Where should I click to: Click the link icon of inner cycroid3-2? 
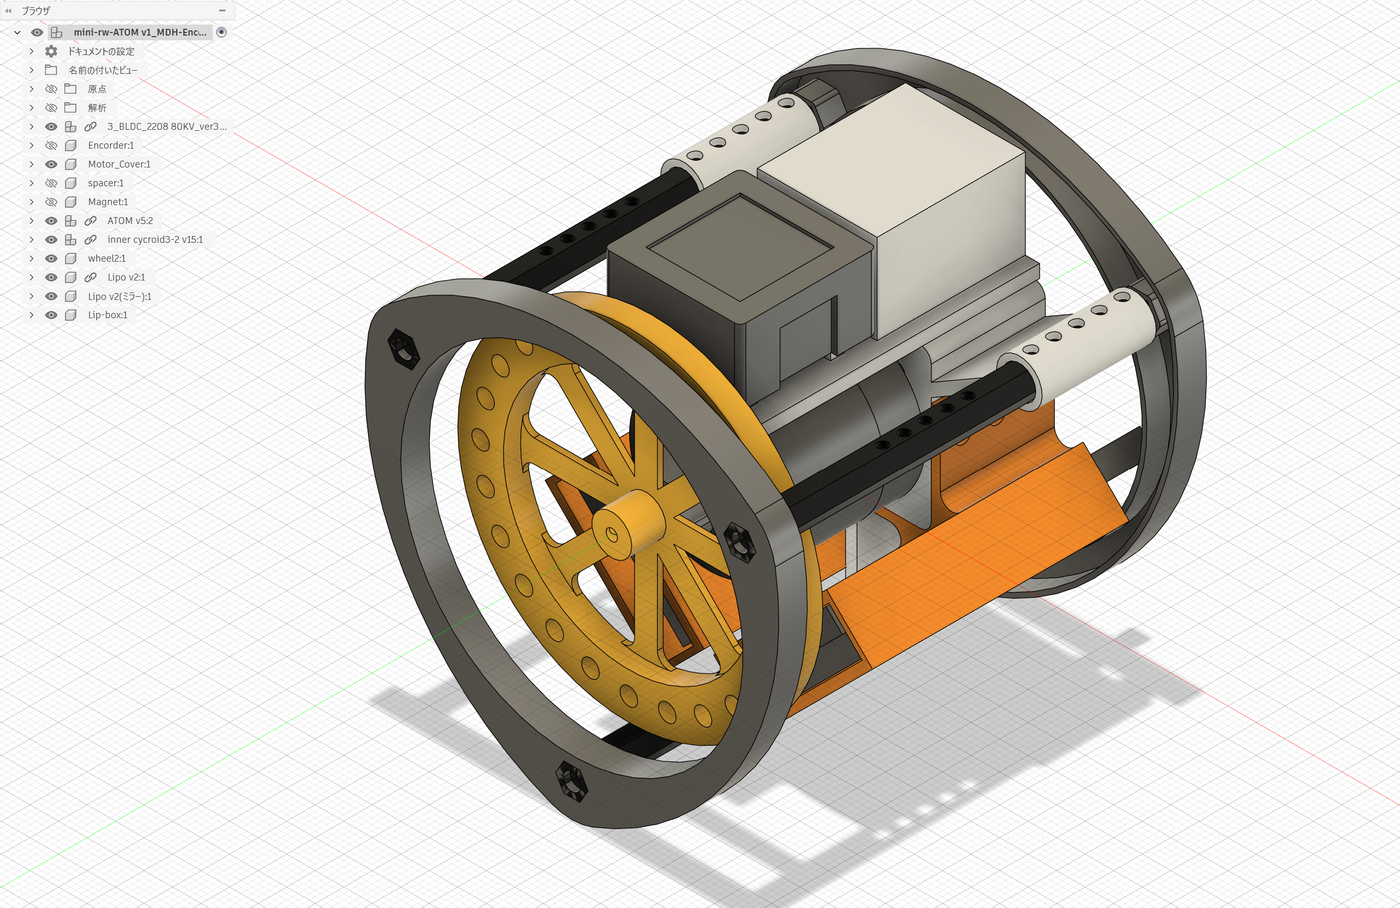[90, 240]
